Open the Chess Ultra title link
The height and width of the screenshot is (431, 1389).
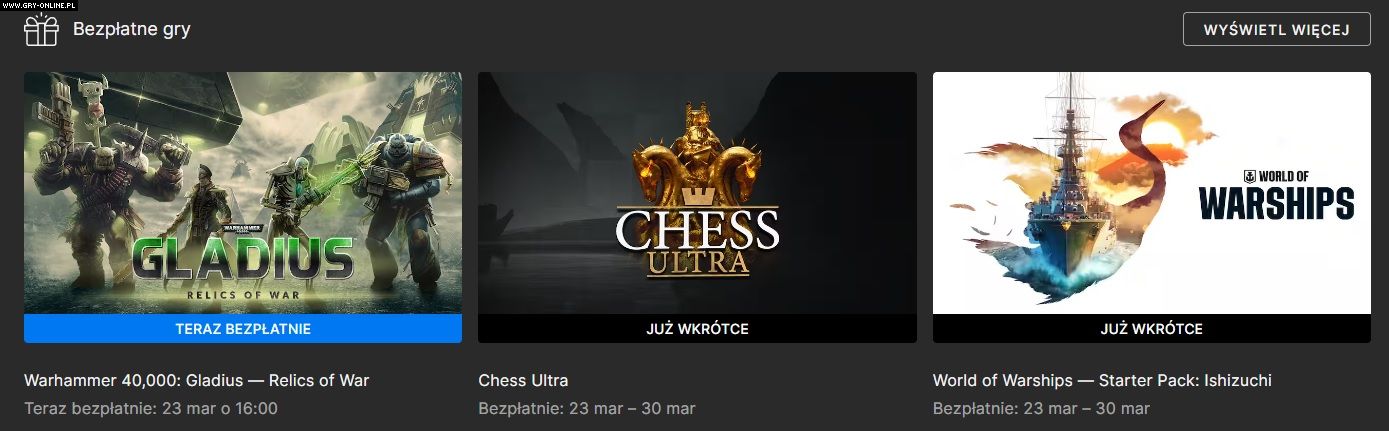pyautogui.click(x=523, y=380)
